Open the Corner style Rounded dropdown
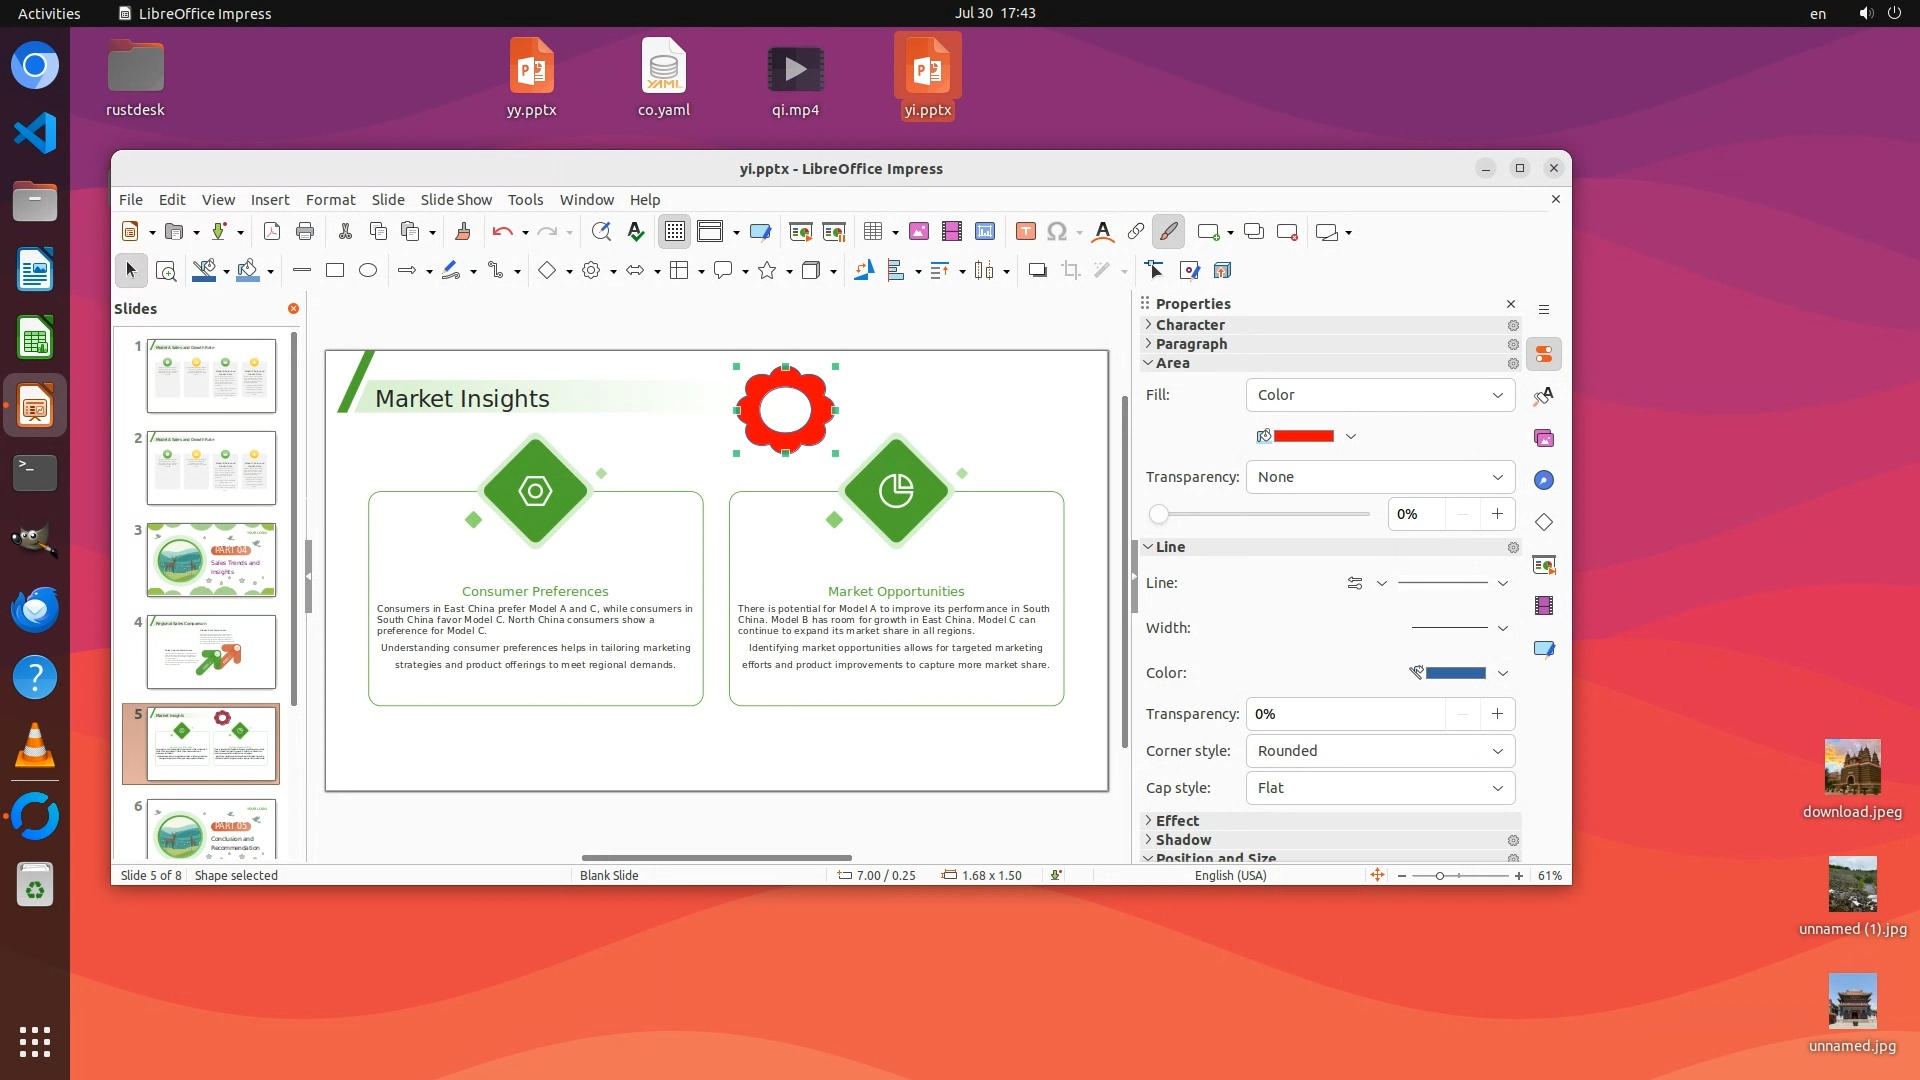The image size is (1920, 1080). [1380, 751]
